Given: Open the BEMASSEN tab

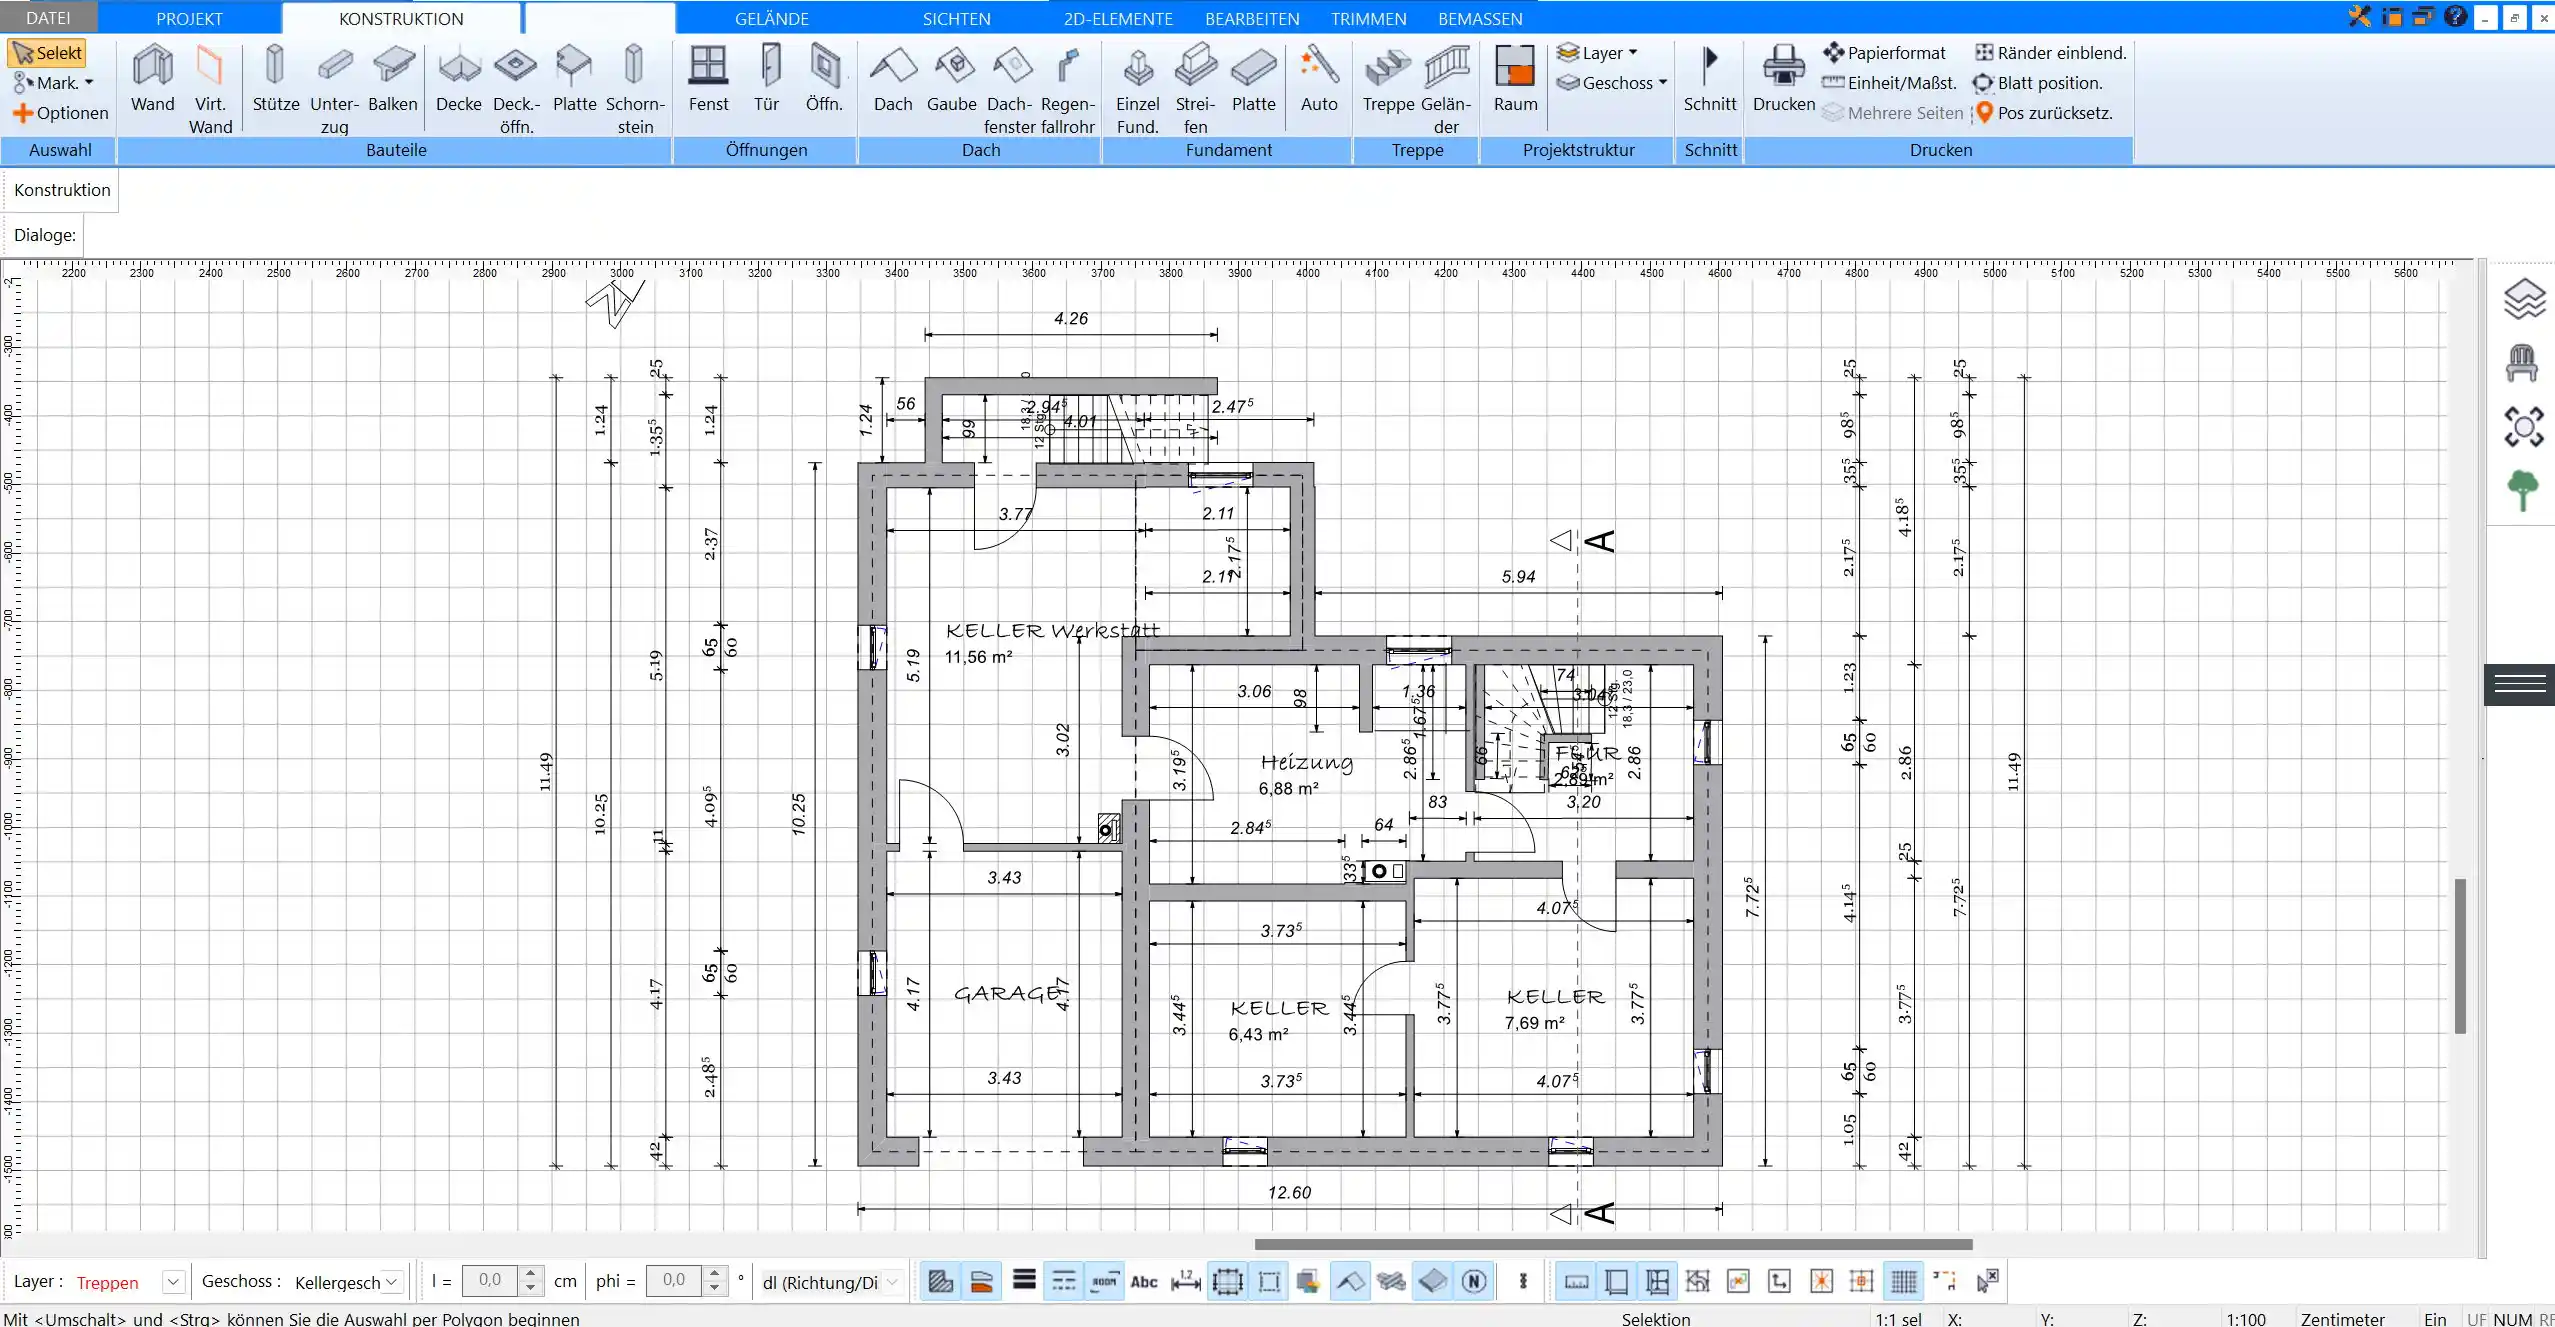Looking at the screenshot, I should click(x=1480, y=18).
